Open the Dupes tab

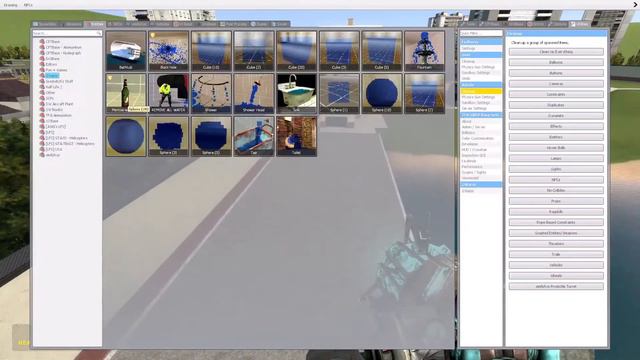click(260, 24)
